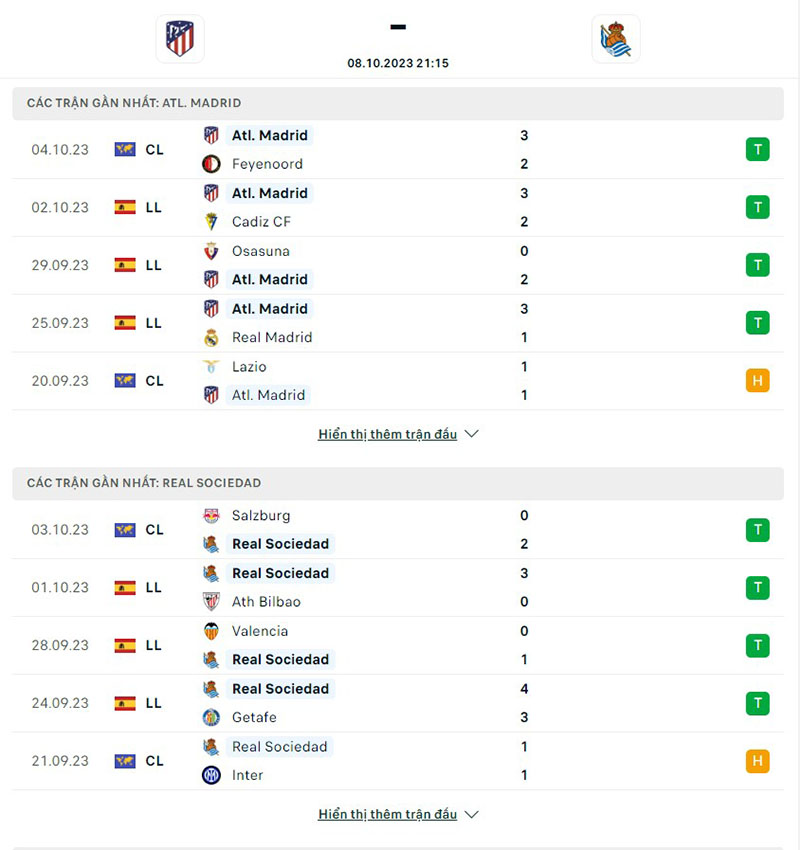Click the Real Sociedad crest in header
This screenshot has height=850, width=800.
(615, 39)
